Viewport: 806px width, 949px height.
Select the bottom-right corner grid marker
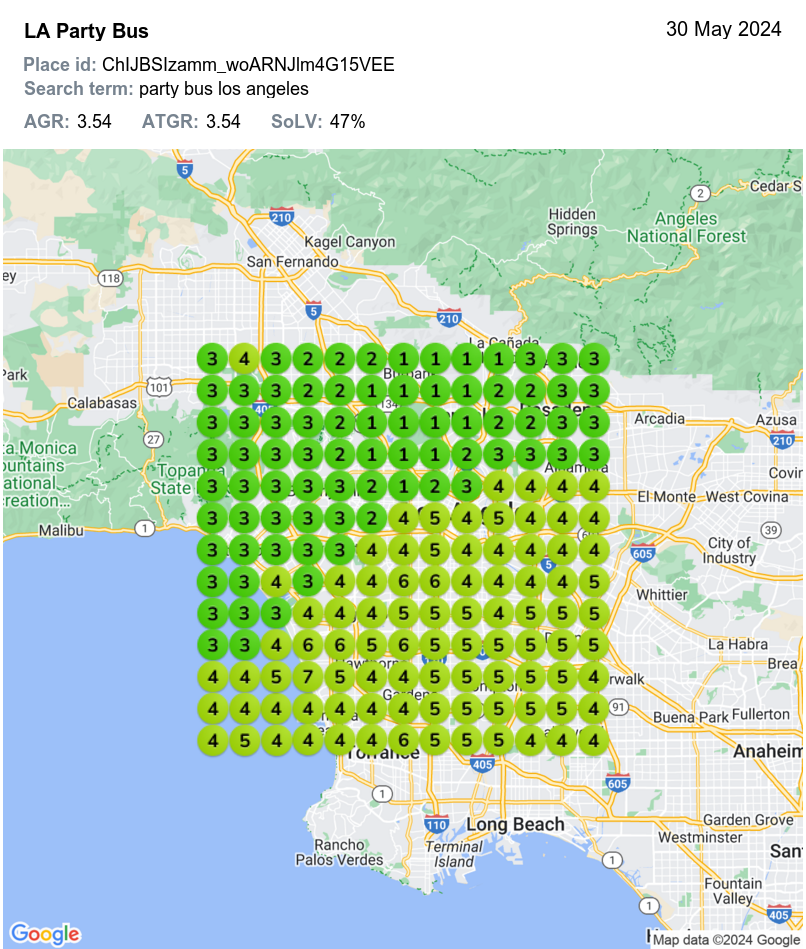tap(594, 741)
